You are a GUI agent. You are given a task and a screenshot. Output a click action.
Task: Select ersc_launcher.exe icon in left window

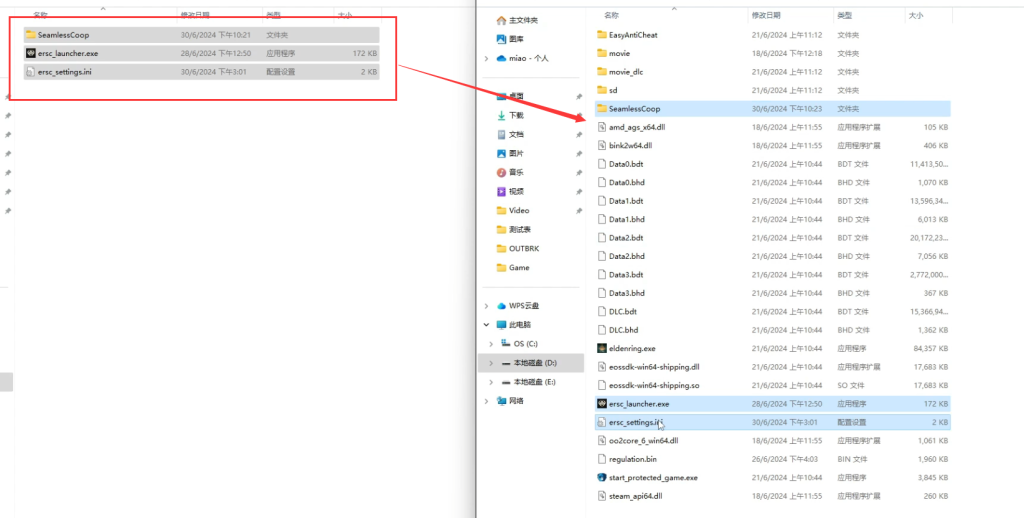[x=31, y=53]
